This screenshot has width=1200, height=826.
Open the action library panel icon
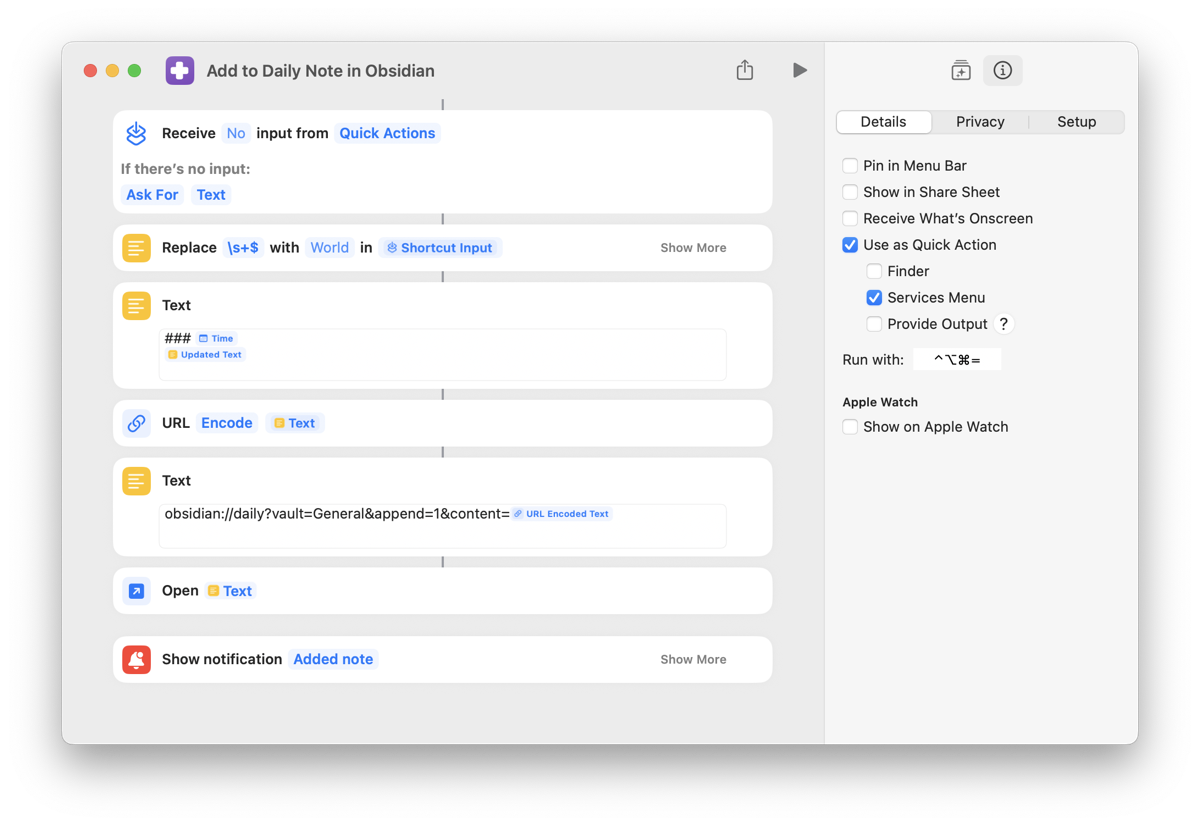click(960, 70)
